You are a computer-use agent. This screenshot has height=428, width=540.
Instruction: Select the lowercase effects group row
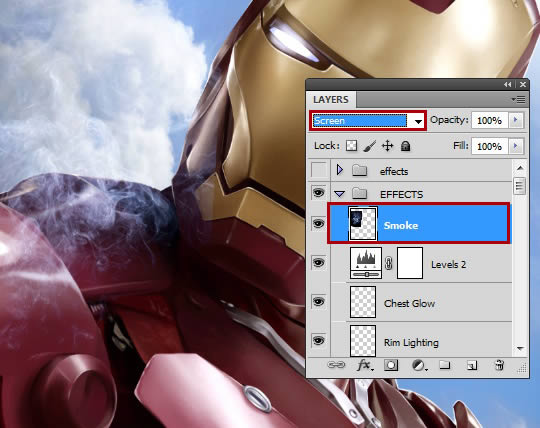[x=421, y=170]
